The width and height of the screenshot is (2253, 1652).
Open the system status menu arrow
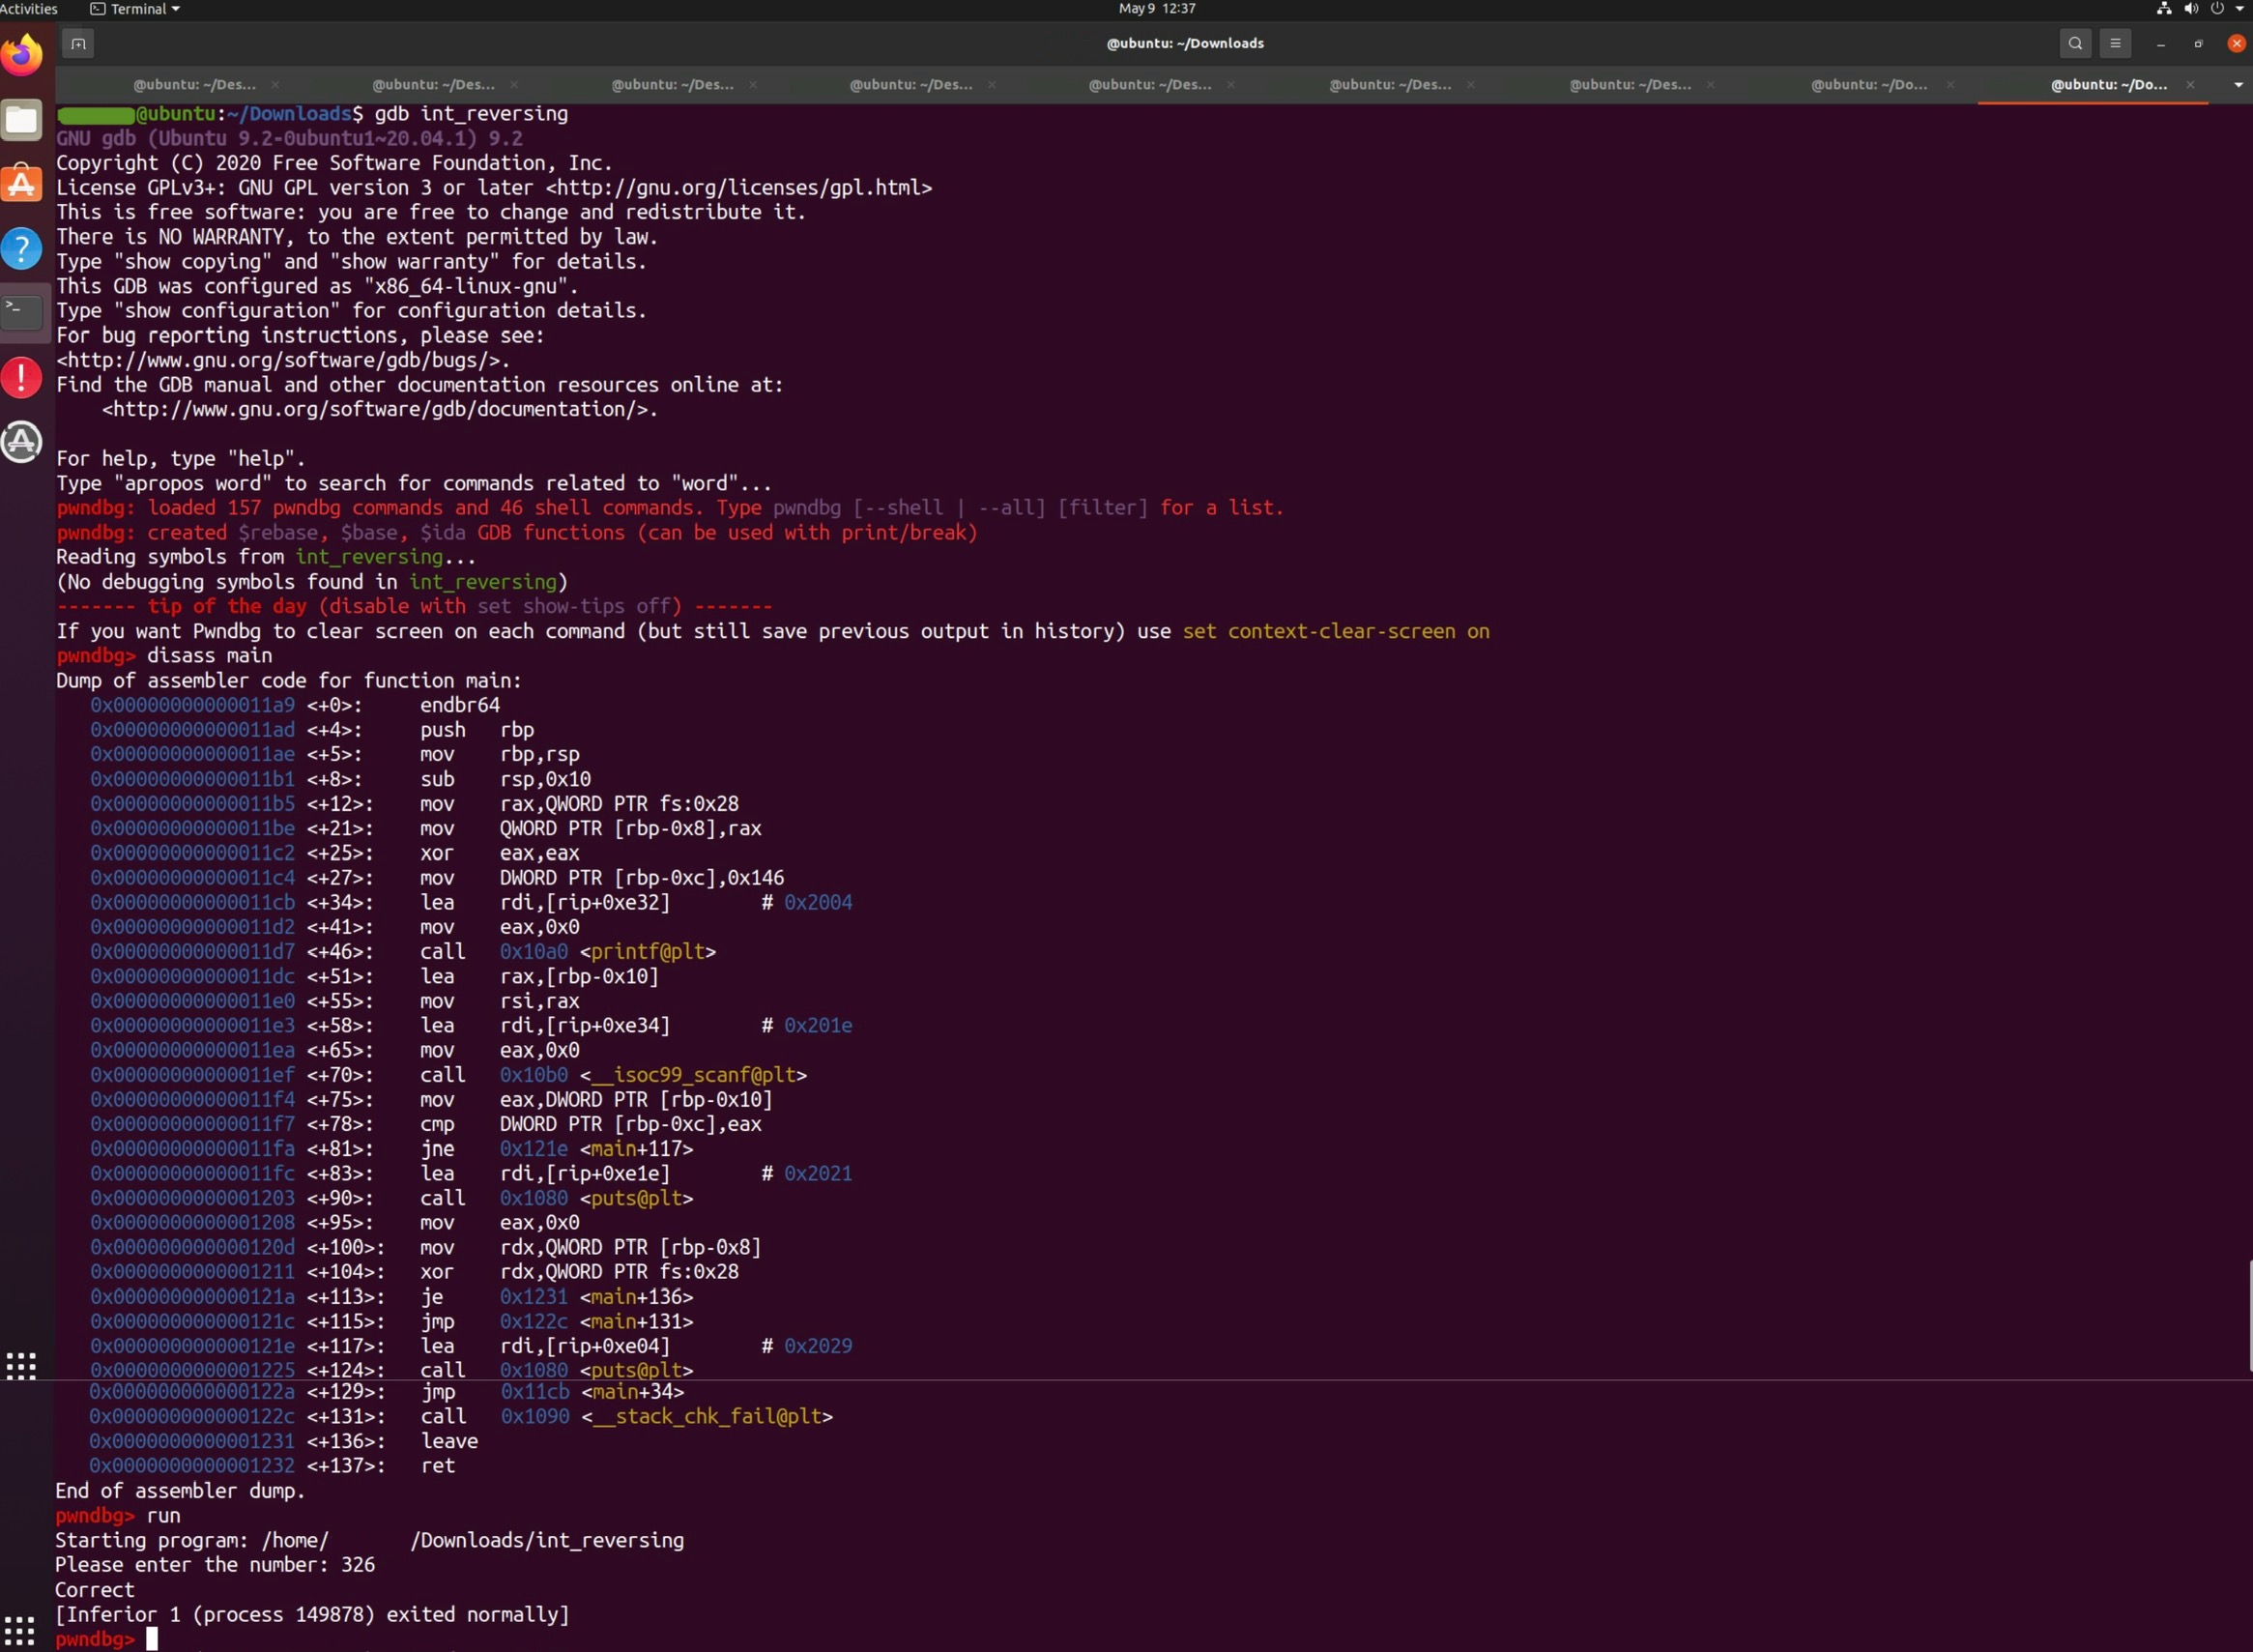click(x=2240, y=9)
